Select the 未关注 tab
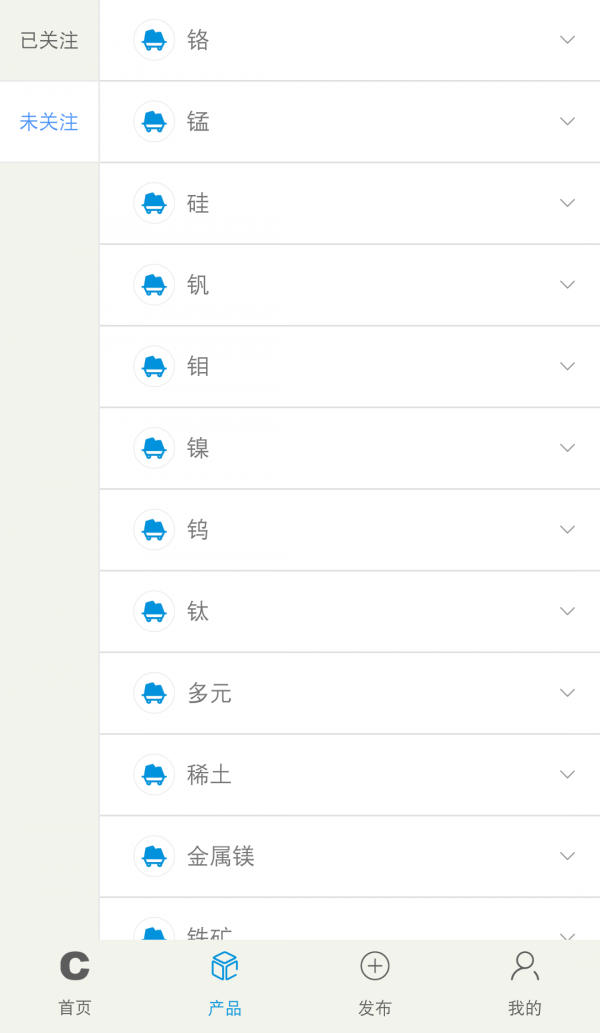This screenshot has width=600, height=1033. 49,122
